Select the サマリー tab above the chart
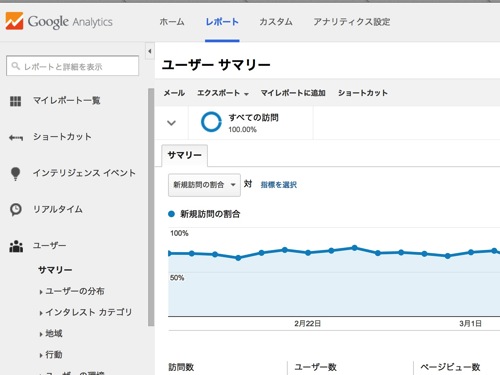Viewport: 500px width, 375px height. point(184,155)
